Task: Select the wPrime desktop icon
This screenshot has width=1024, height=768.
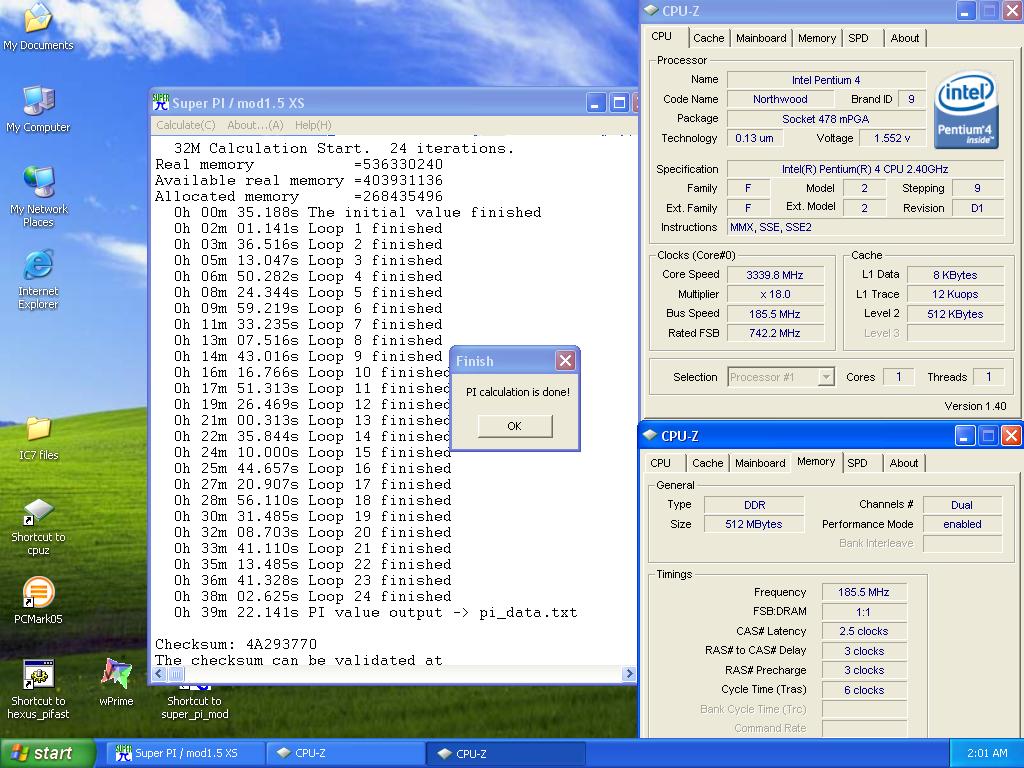Action: pos(116,682)
